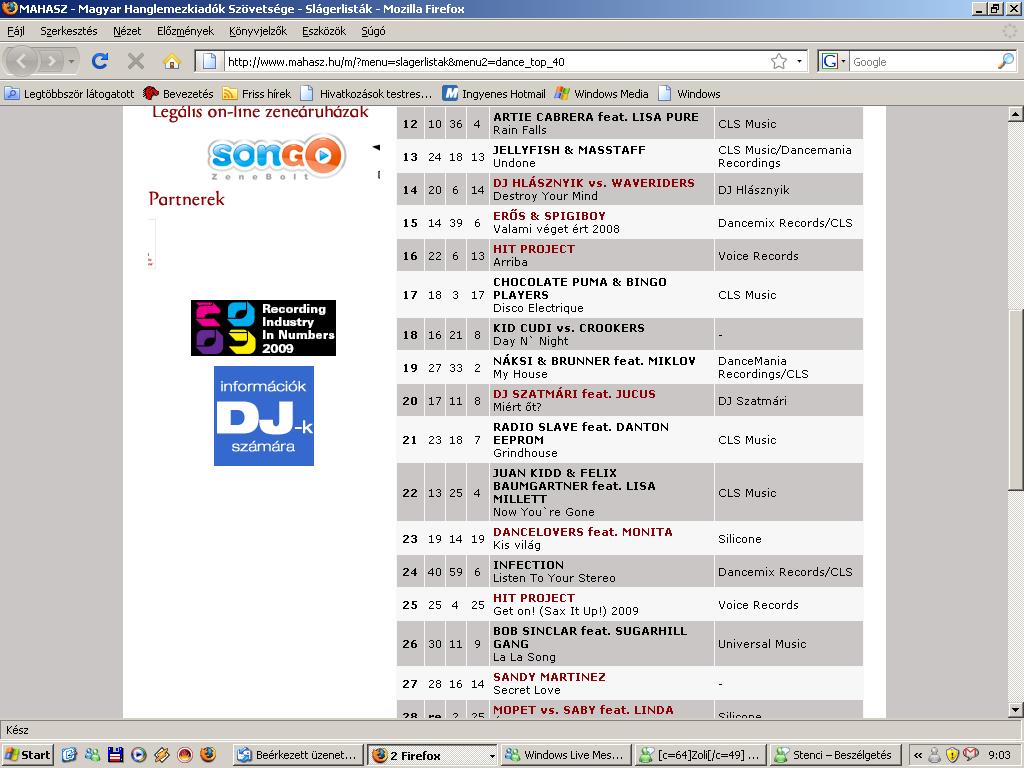Click the floppy disk quick launch icon

(116, 755)
